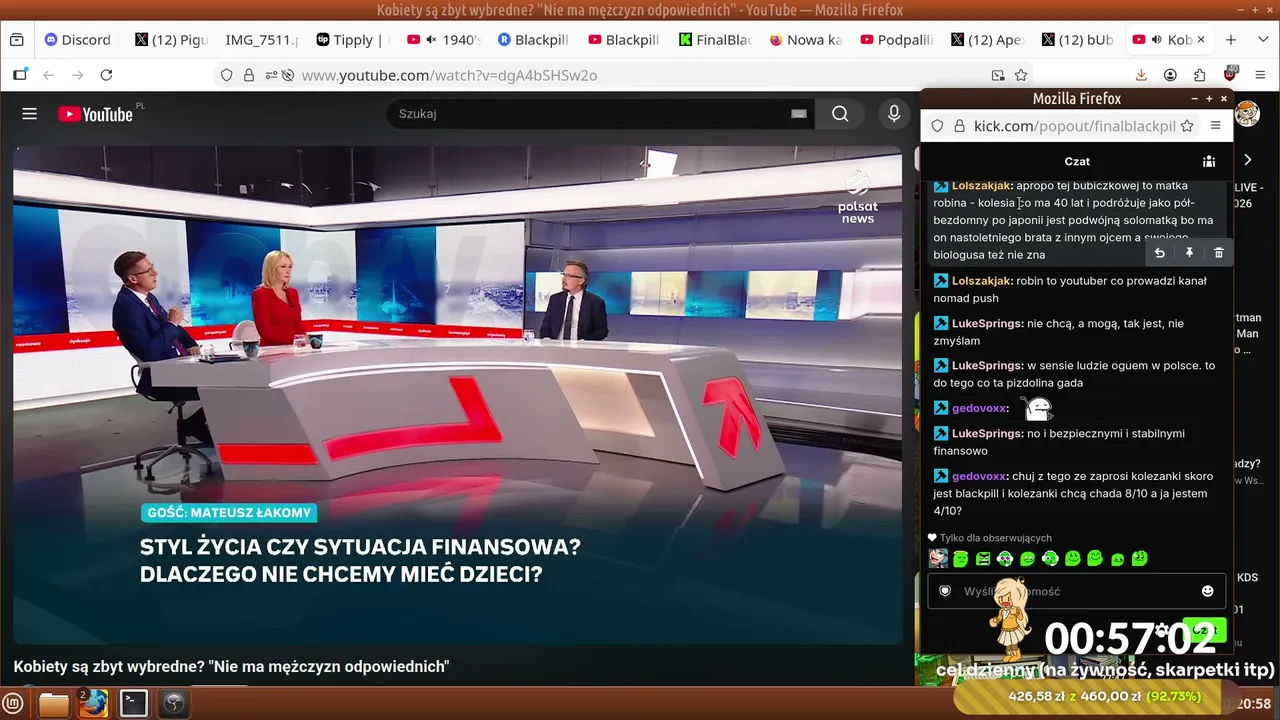Switch to the Podpalili tab
Viewport: 1280px width, 720px height.
coord(895,40)
